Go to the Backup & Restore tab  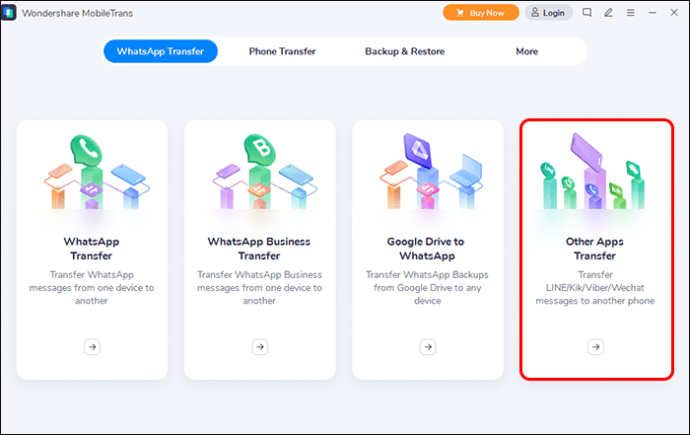pos(404,51)
